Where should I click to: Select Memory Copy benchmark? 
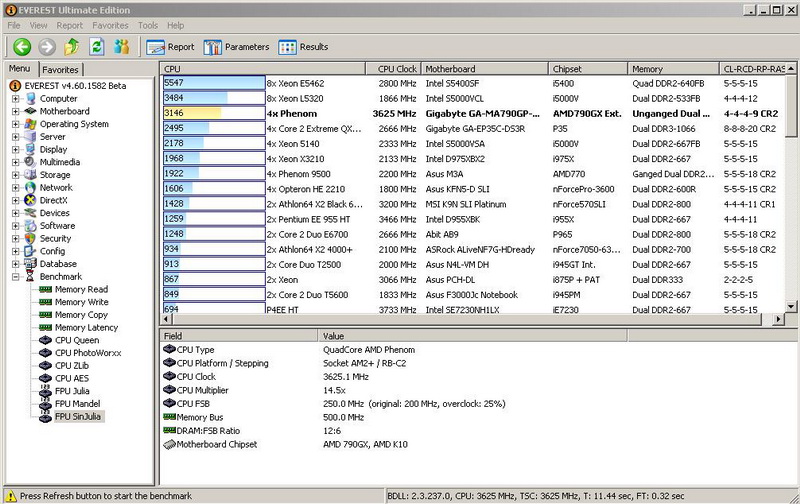pyautogui.click(x=81, y=315)
